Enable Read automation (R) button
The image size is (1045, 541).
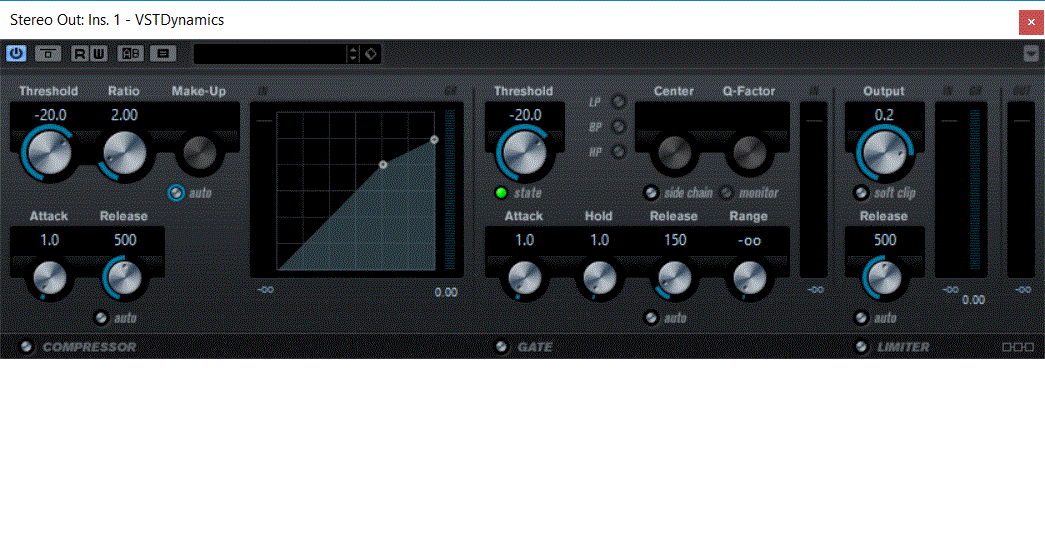(80, 53)
